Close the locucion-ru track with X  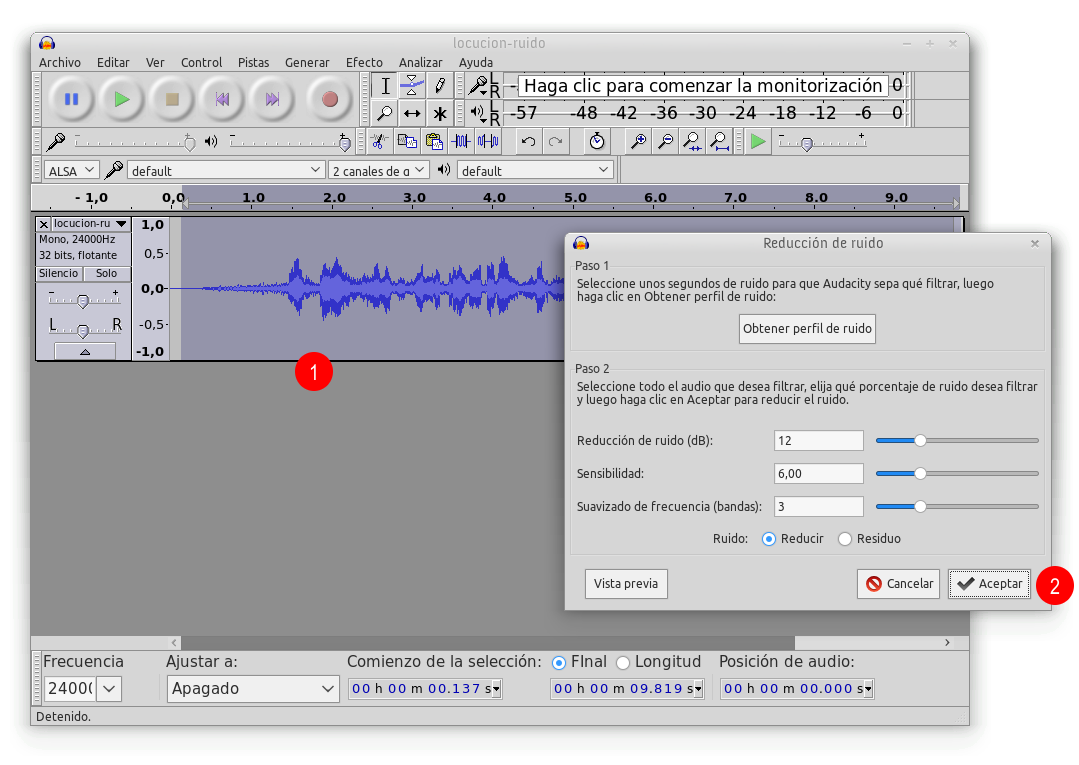[43, 224]
